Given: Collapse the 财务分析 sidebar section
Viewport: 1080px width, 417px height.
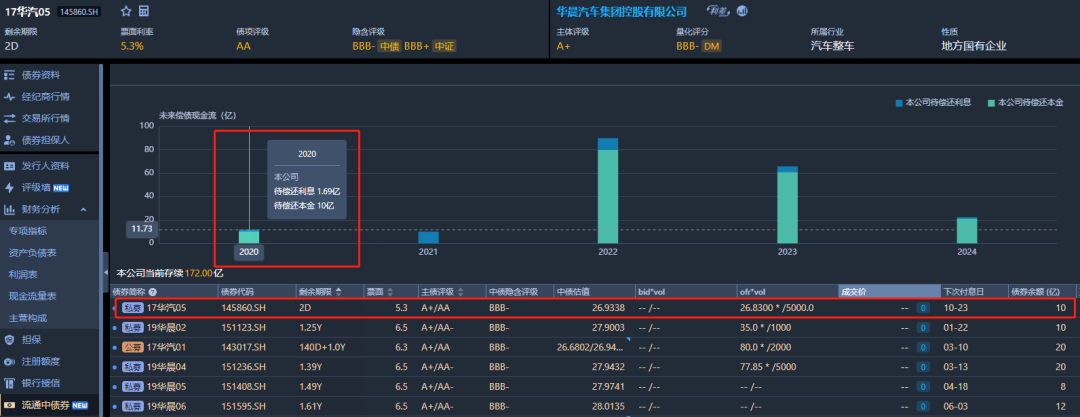Looking at the screenshot, I should pyautogui.click(x=84, y=209).
